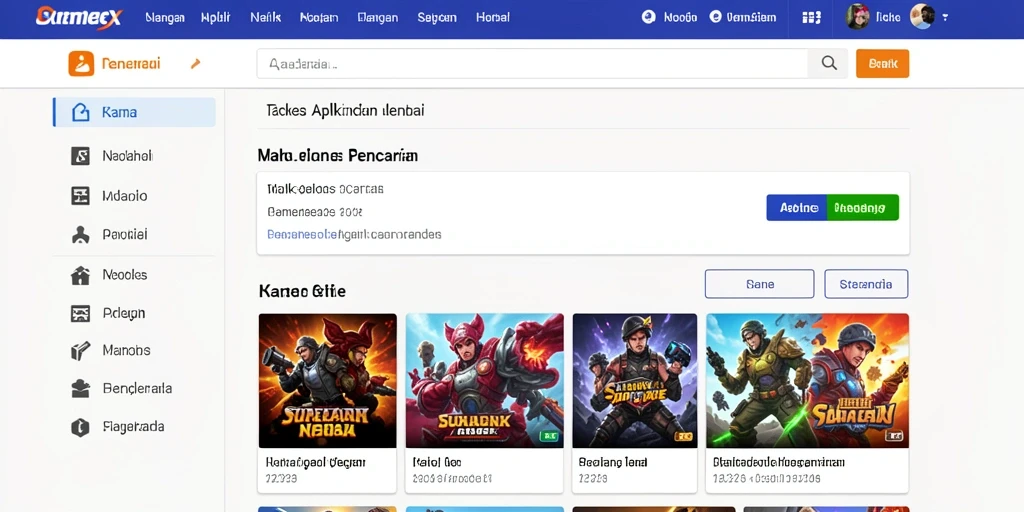1024x512 pixels.
Task: Click the orange pencil edit icon
Action: click(x=195, y=64)
